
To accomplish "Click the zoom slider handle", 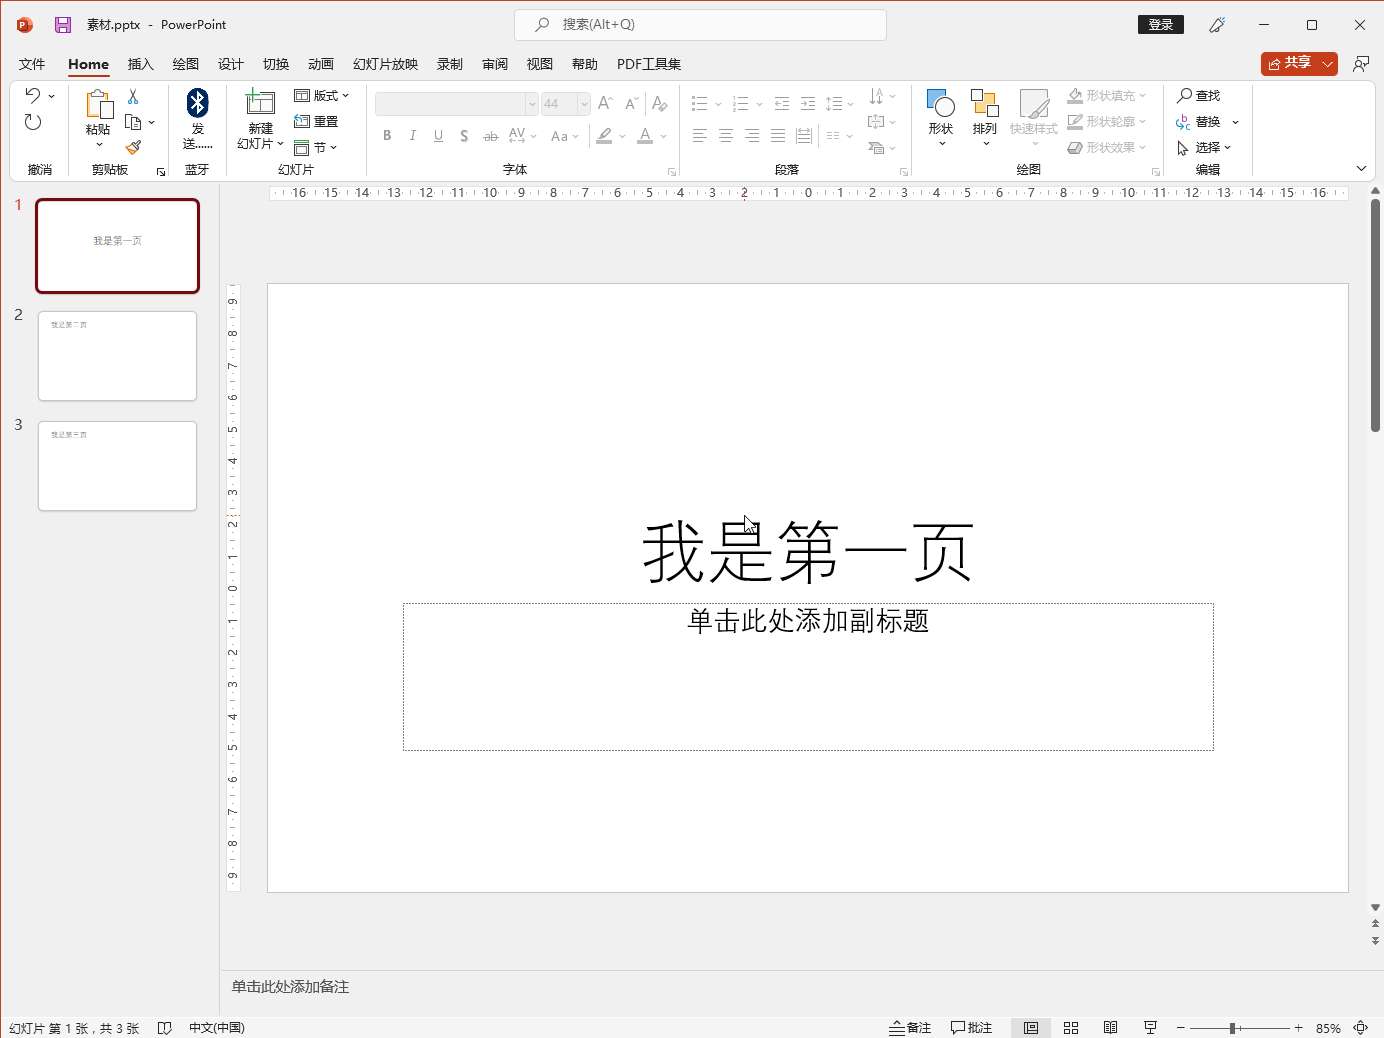I will click(1234, 1028).
